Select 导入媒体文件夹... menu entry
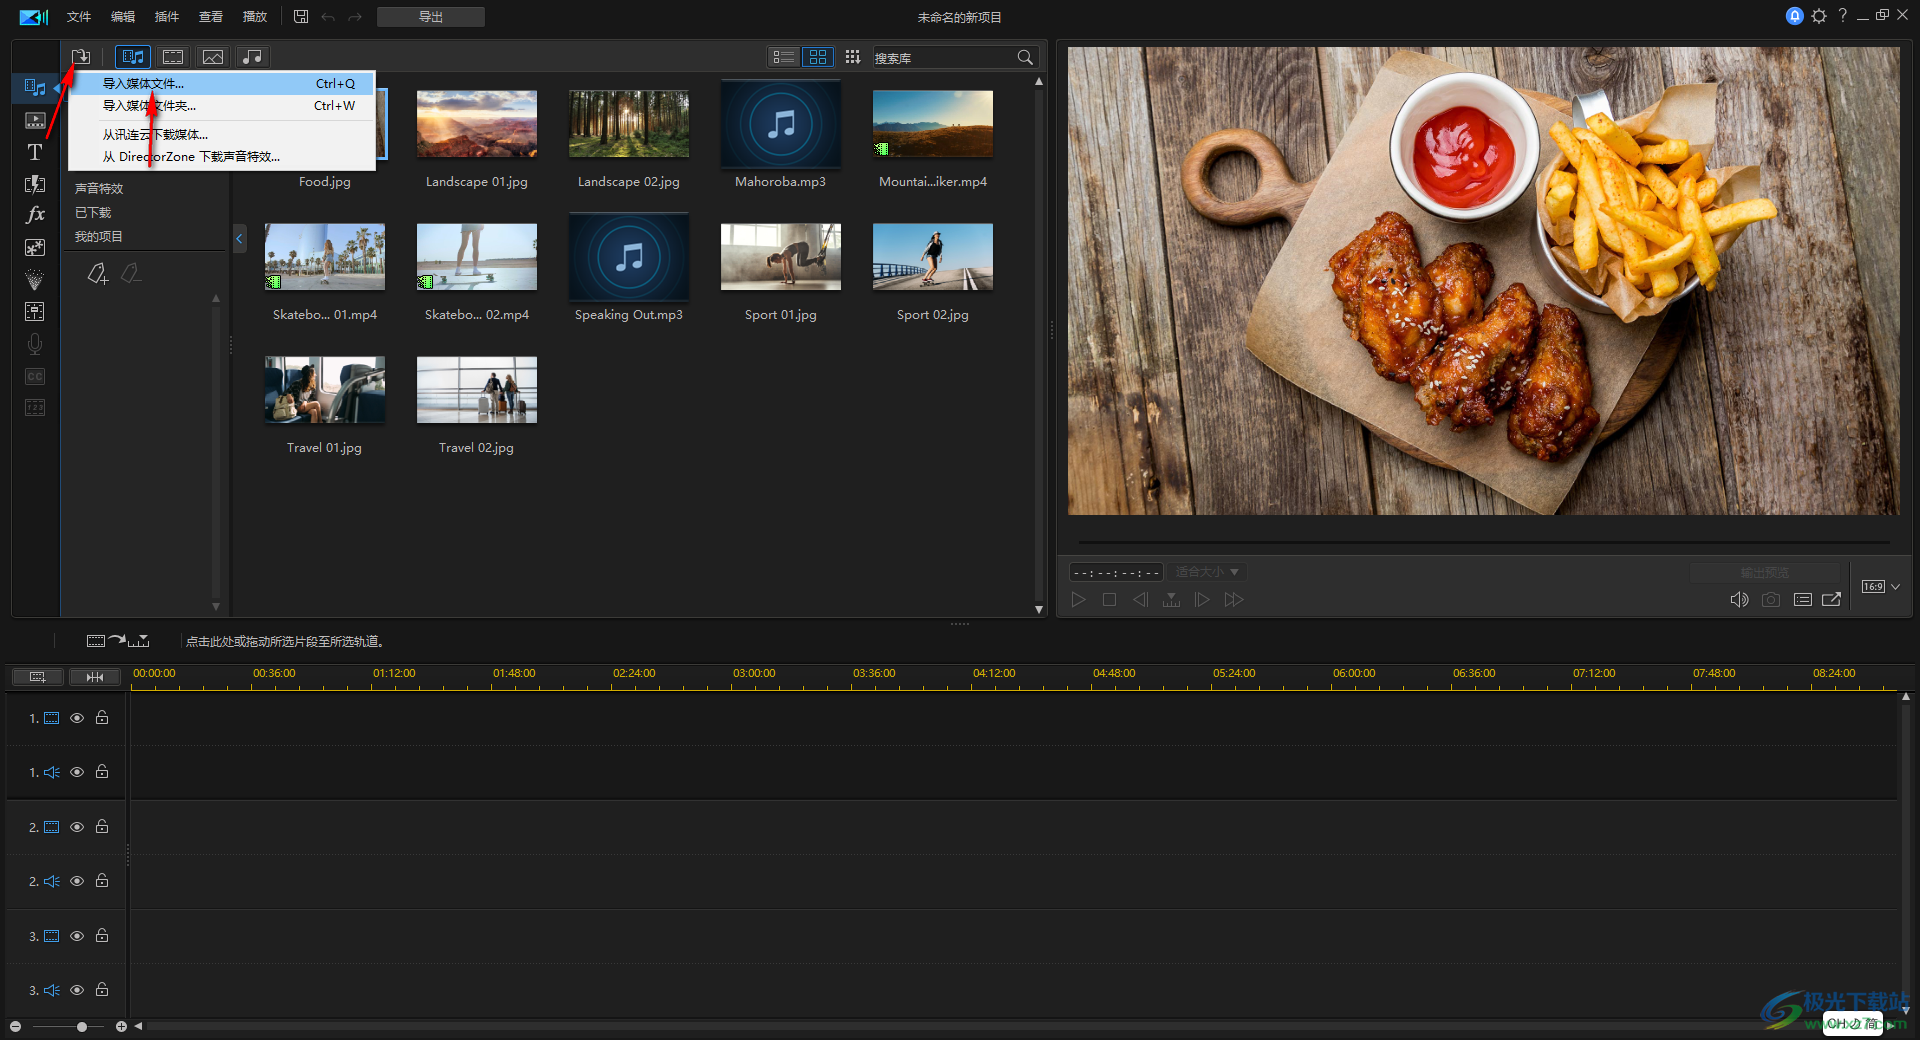The height and width of the screenshot is (1040, 1920). 222,106
